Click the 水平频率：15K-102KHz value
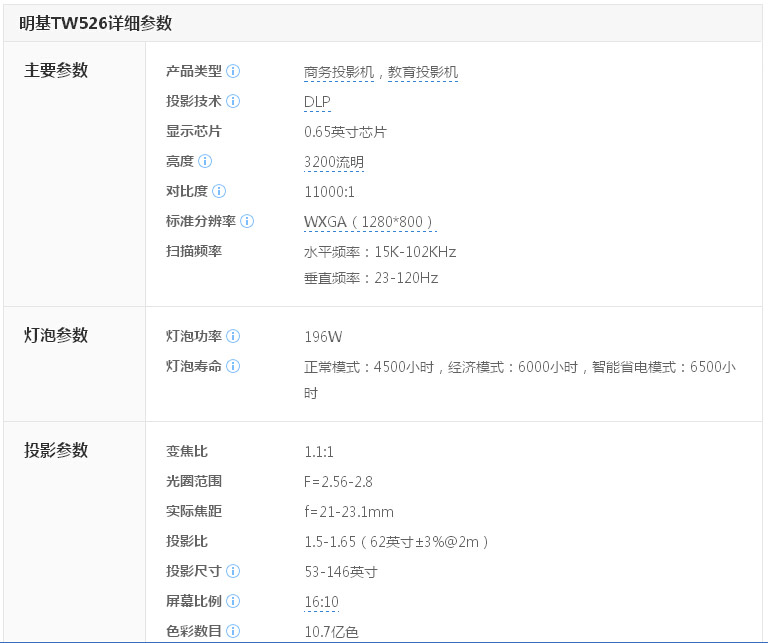 380,252
